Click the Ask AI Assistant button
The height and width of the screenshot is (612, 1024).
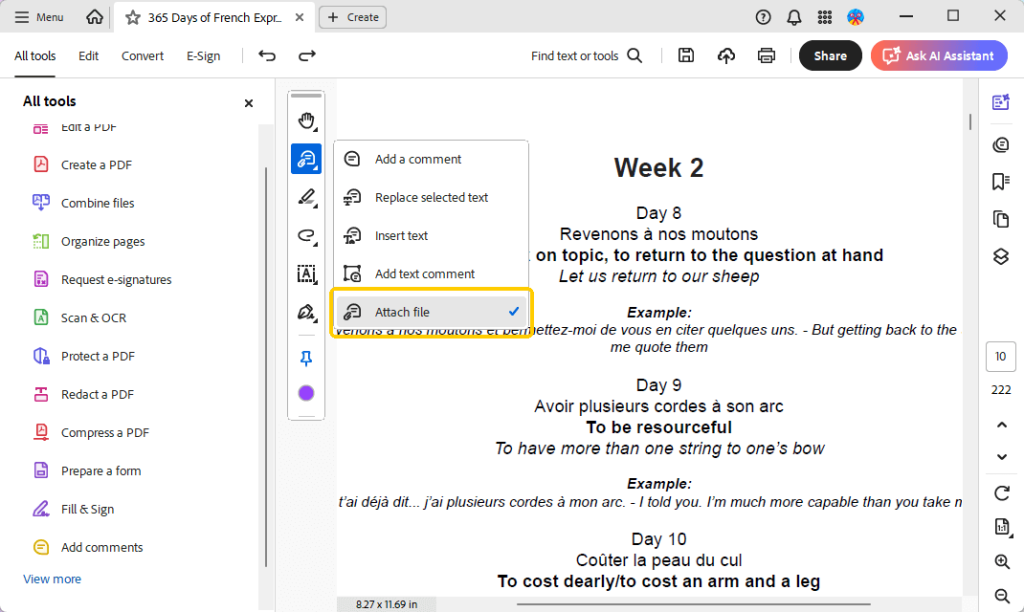[938, 55]
